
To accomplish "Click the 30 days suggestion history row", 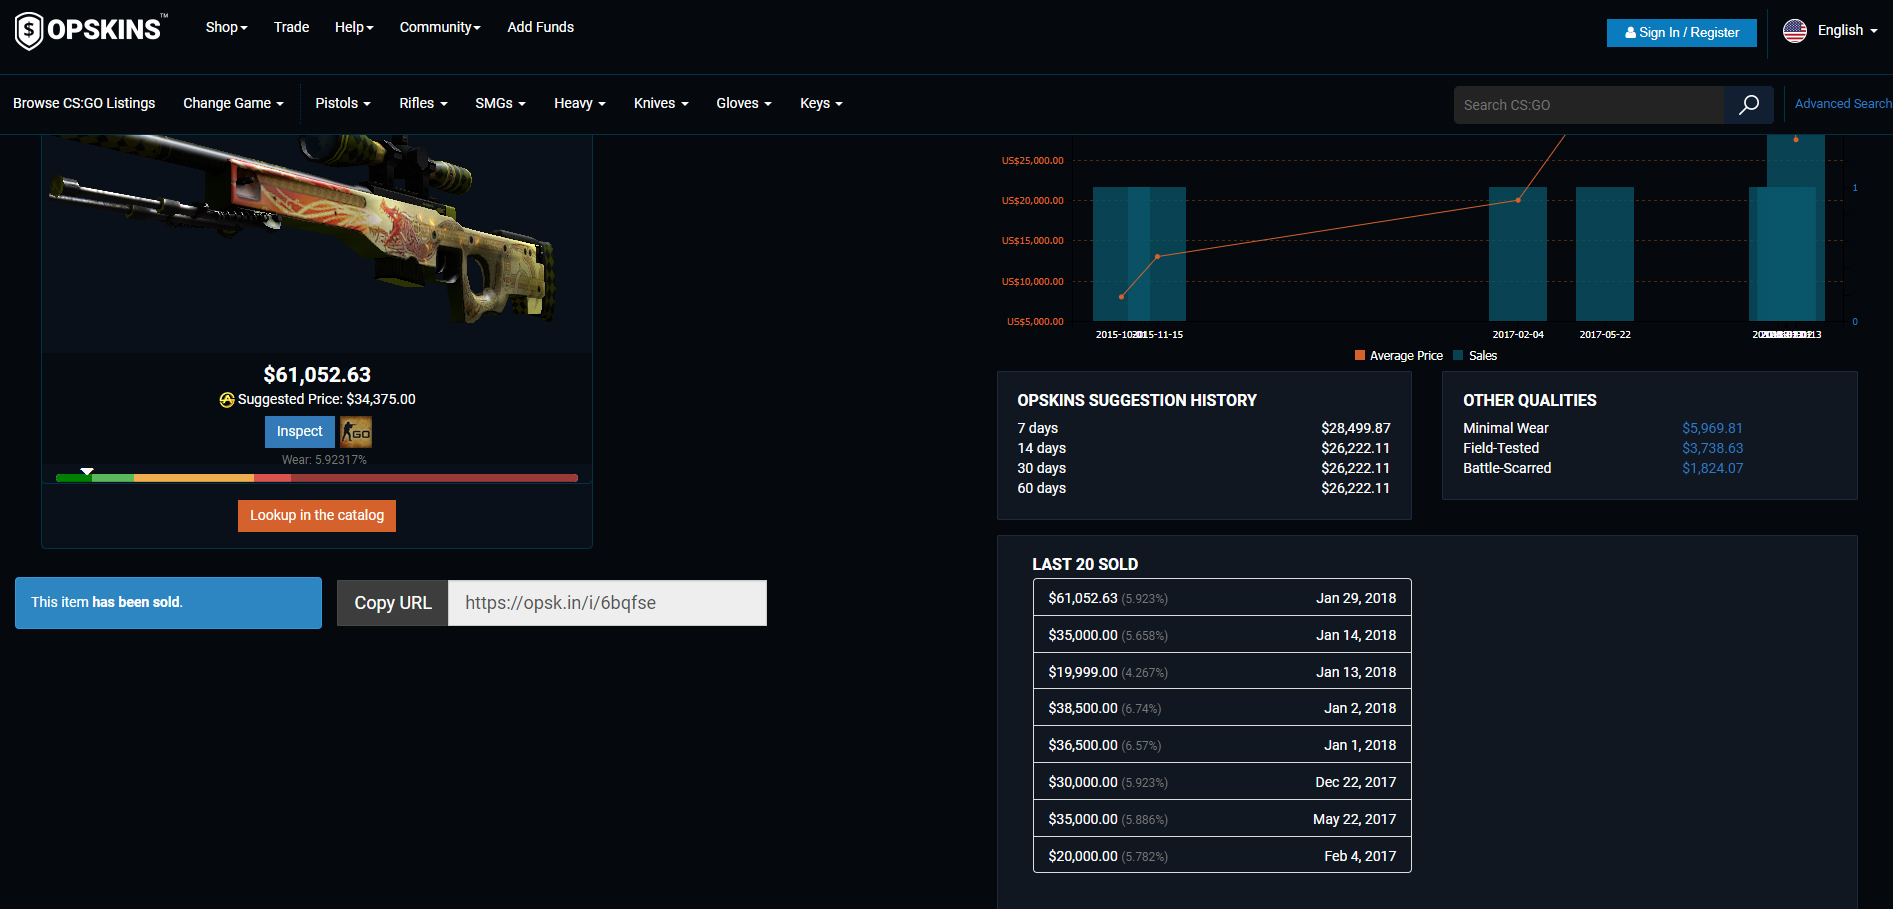I will (1204, 468).
